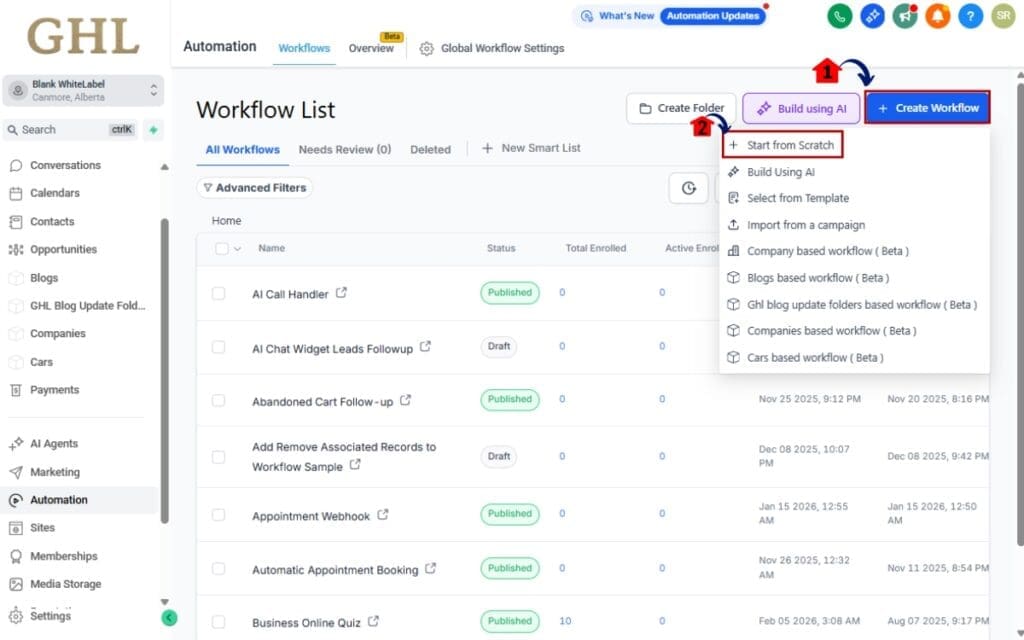Image resolution: width=1024 pixels, height=640 pixels.
Task: Click the blue help question mark icon
Action: (x=970, y=16)
